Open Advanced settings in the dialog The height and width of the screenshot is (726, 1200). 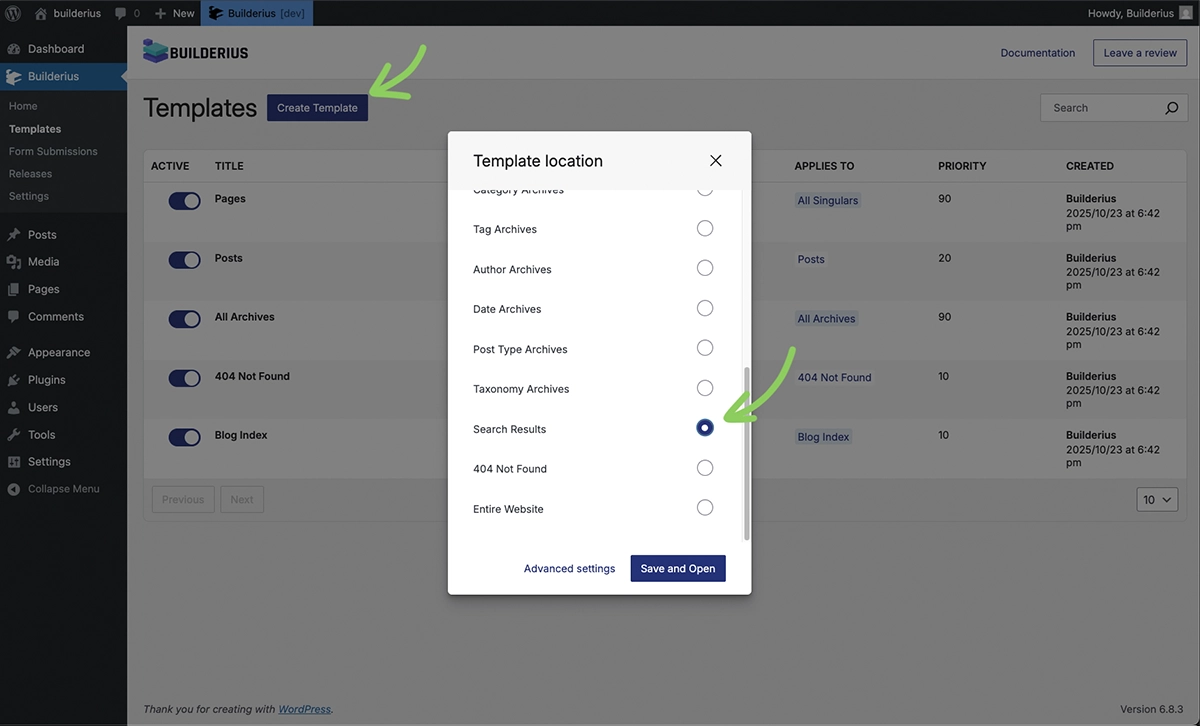pyautogui.click(x=569, y=568)
